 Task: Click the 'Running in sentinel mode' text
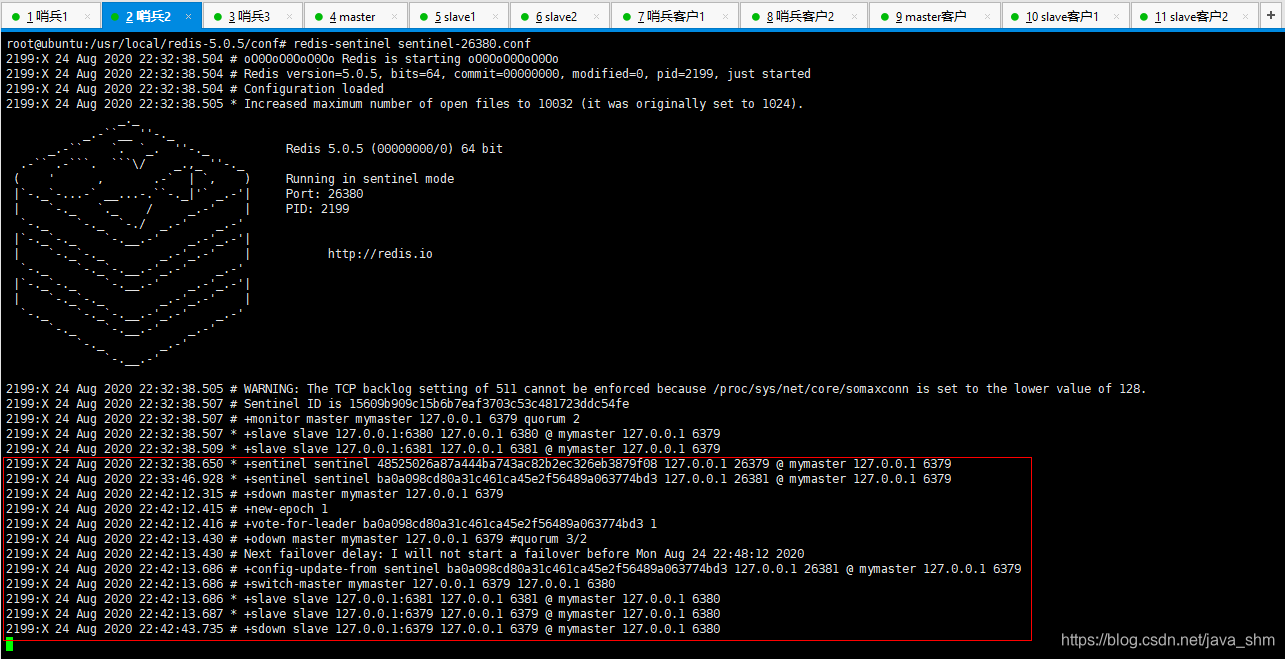click(370, 179)
